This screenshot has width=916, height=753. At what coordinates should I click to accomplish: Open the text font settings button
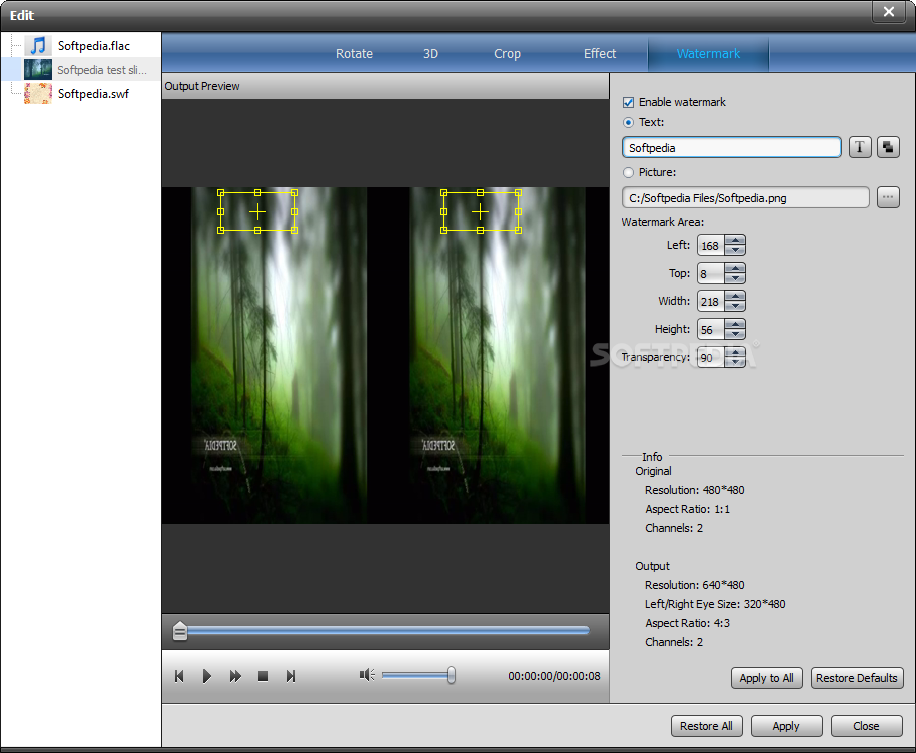click(x=860, y=147)
